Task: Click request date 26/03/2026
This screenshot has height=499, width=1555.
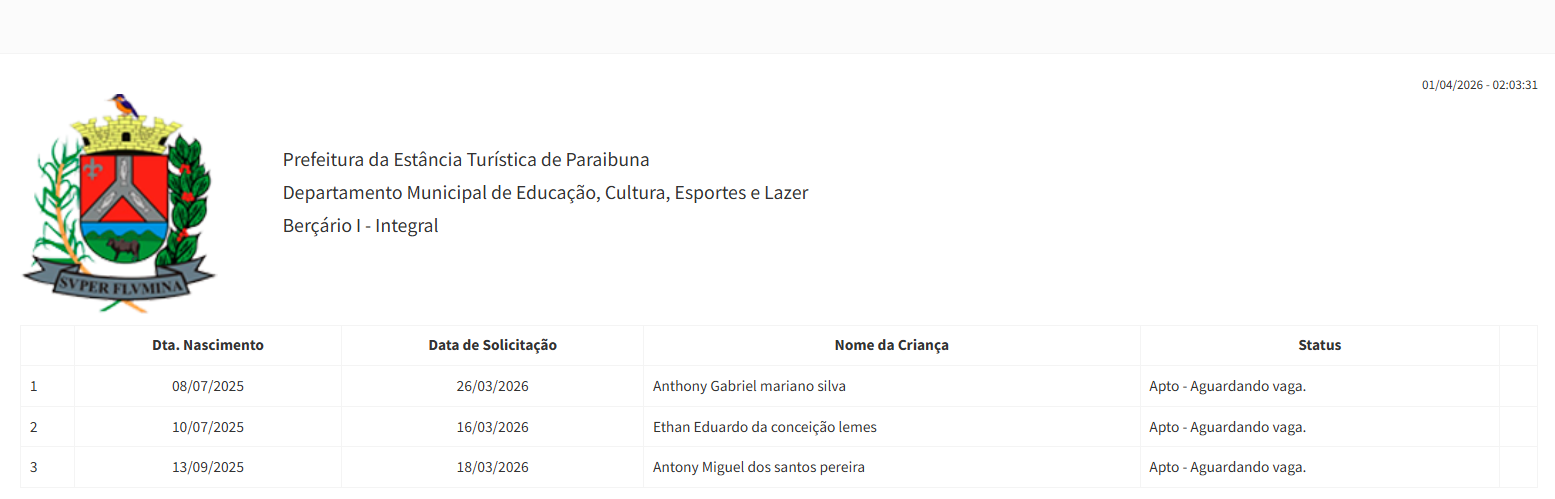Action: [492, 386]
